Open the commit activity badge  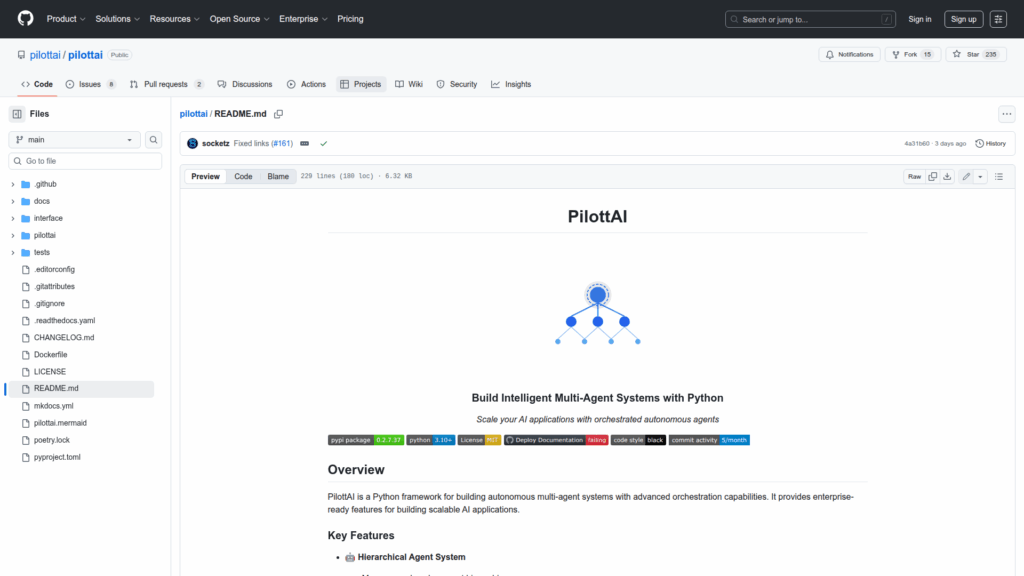point(709,440)
